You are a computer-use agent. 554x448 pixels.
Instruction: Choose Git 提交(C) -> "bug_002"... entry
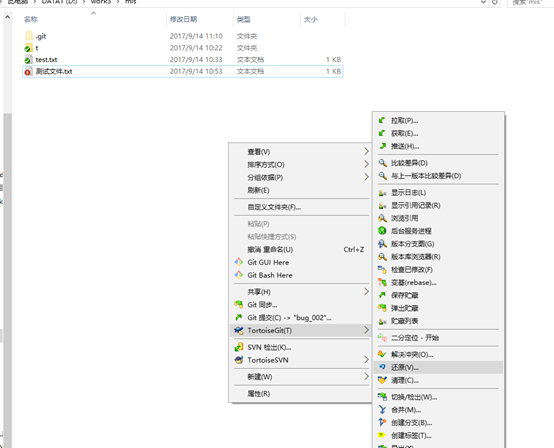coord(300,318)
